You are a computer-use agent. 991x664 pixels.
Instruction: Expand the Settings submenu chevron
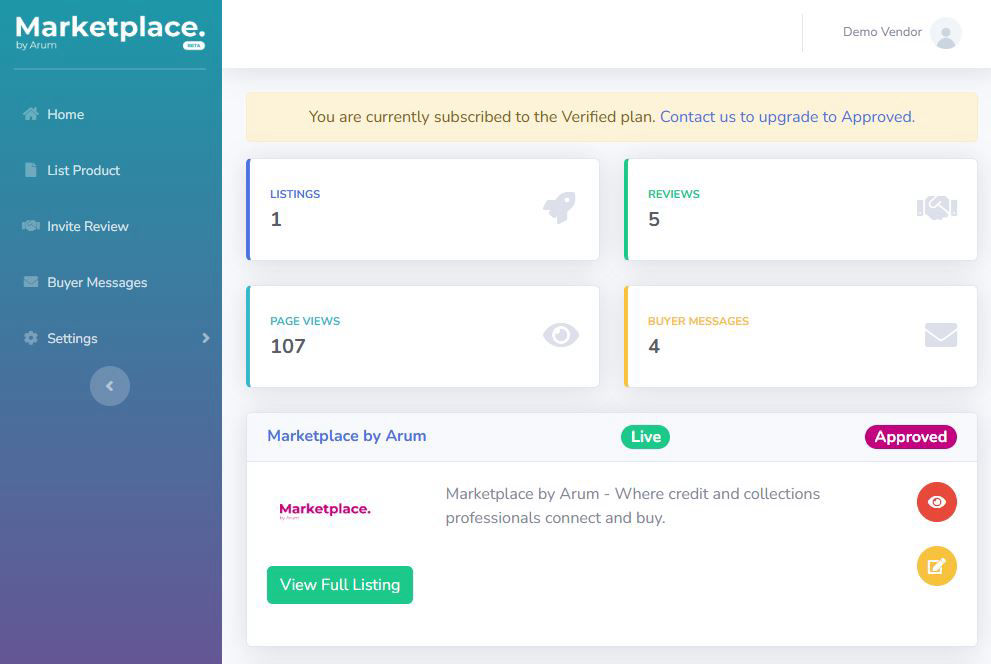pyautogui.click(x=206, y=338)
